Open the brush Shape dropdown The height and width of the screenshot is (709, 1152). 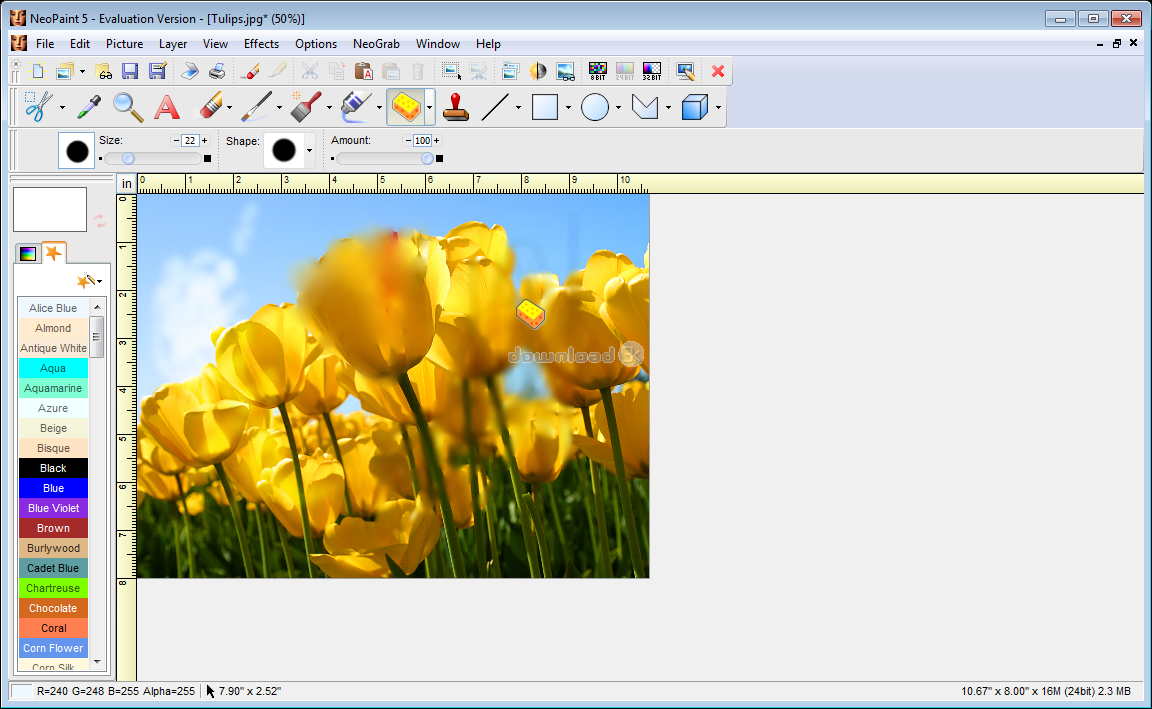coord(309,151)
